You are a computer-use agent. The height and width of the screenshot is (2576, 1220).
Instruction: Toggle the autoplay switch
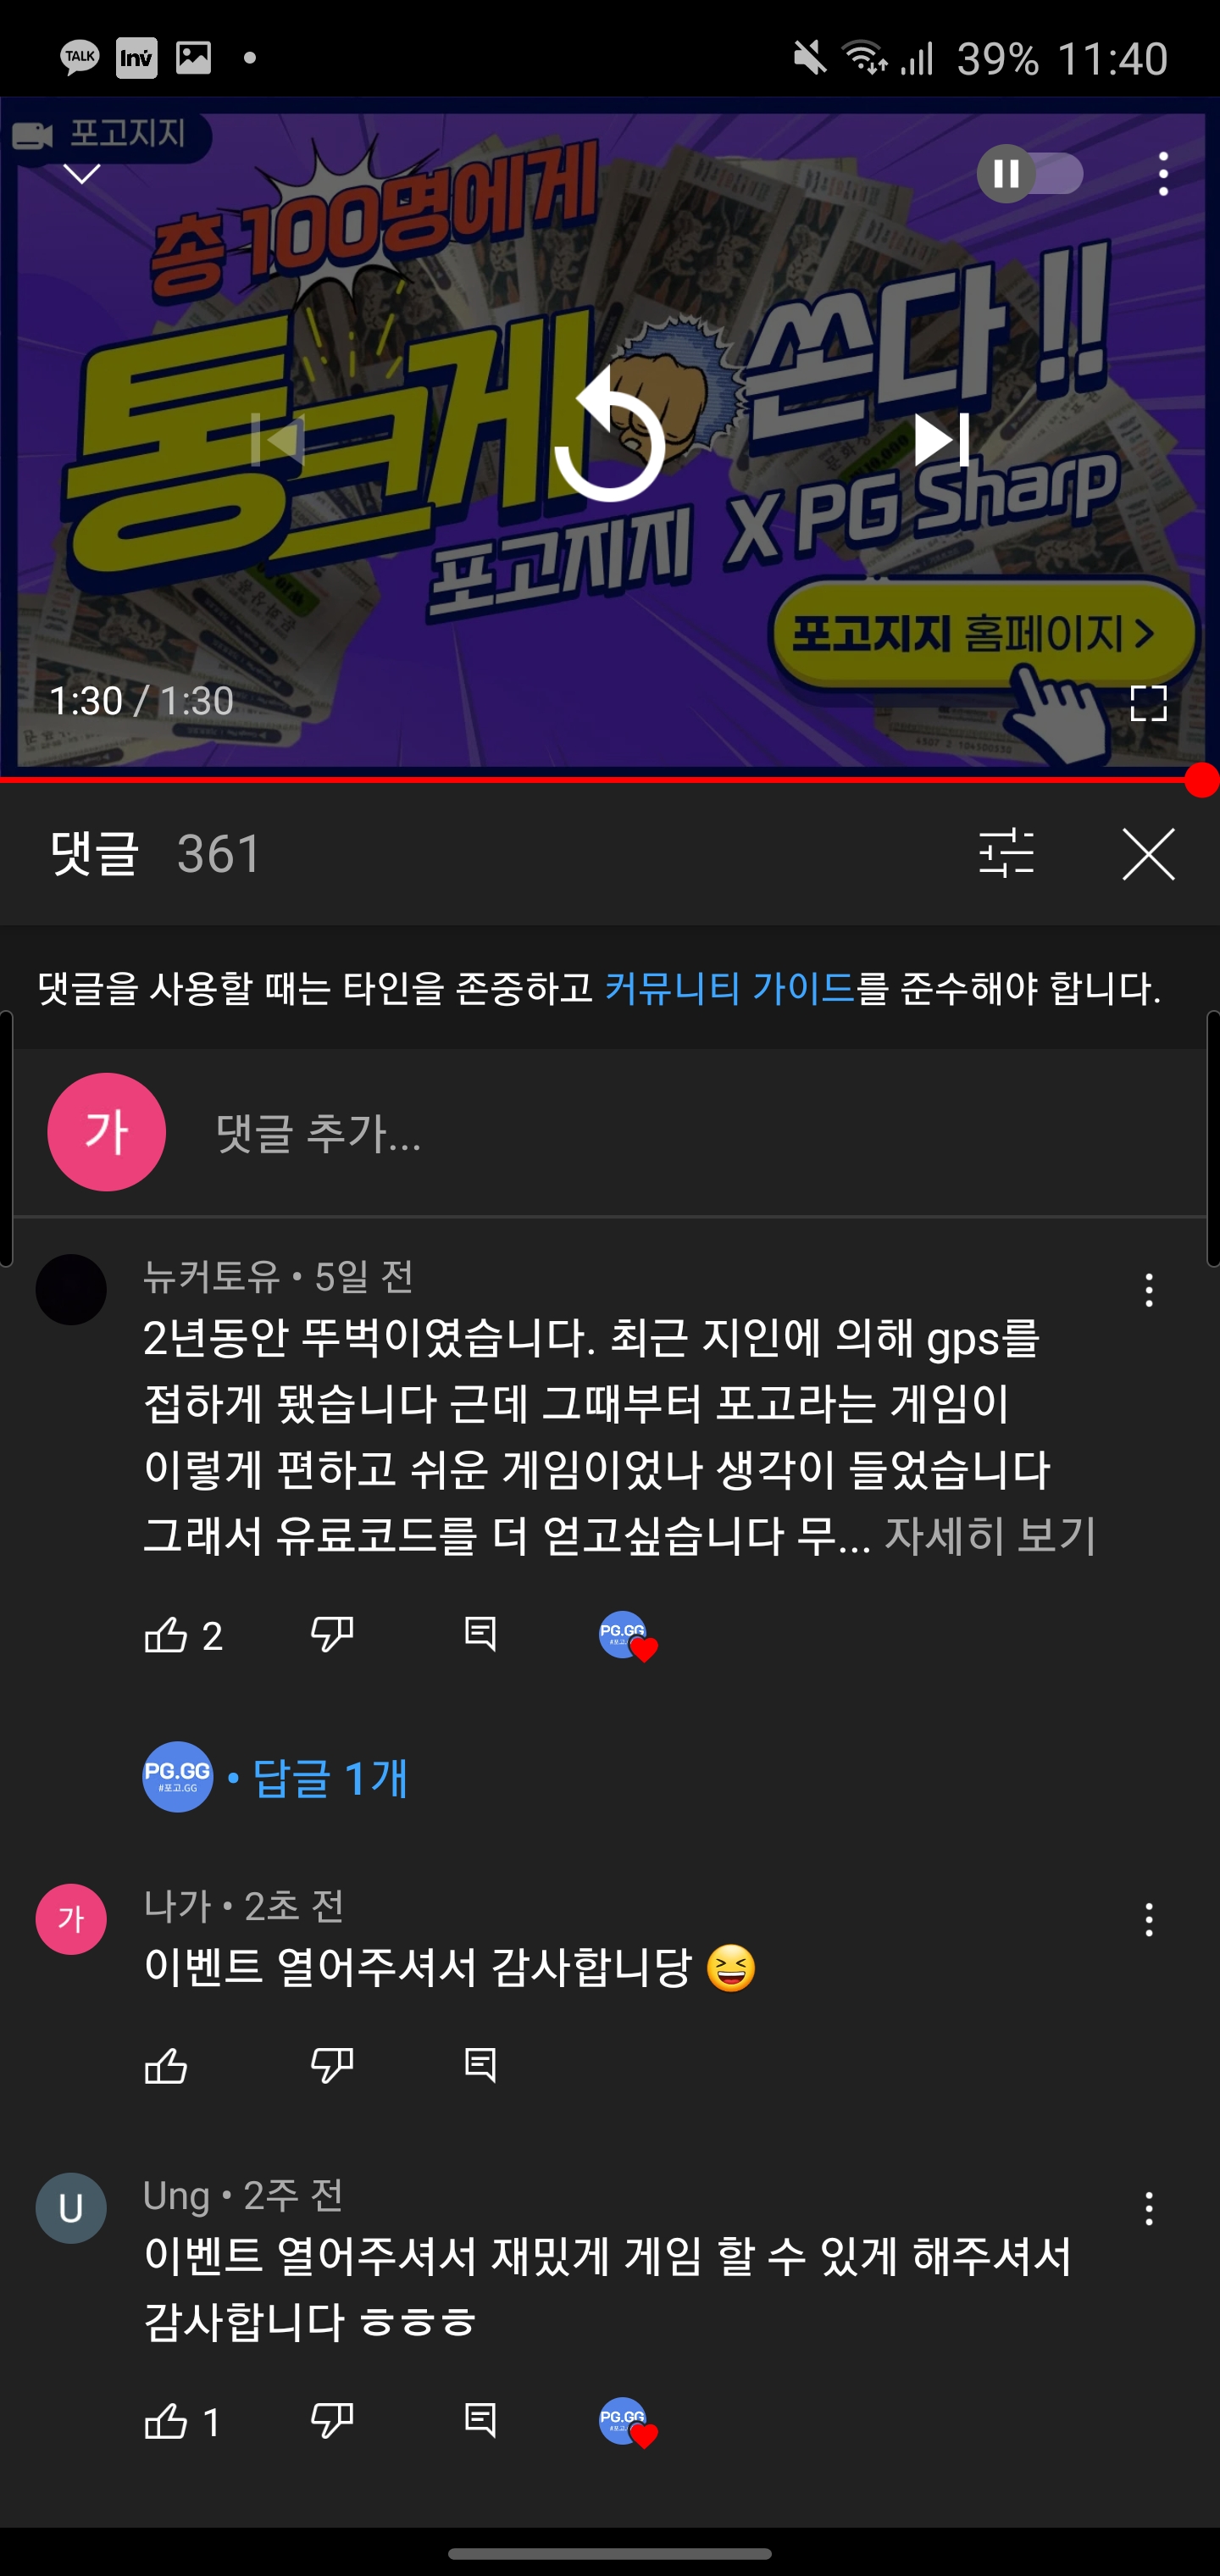(x=1029, y=174)
